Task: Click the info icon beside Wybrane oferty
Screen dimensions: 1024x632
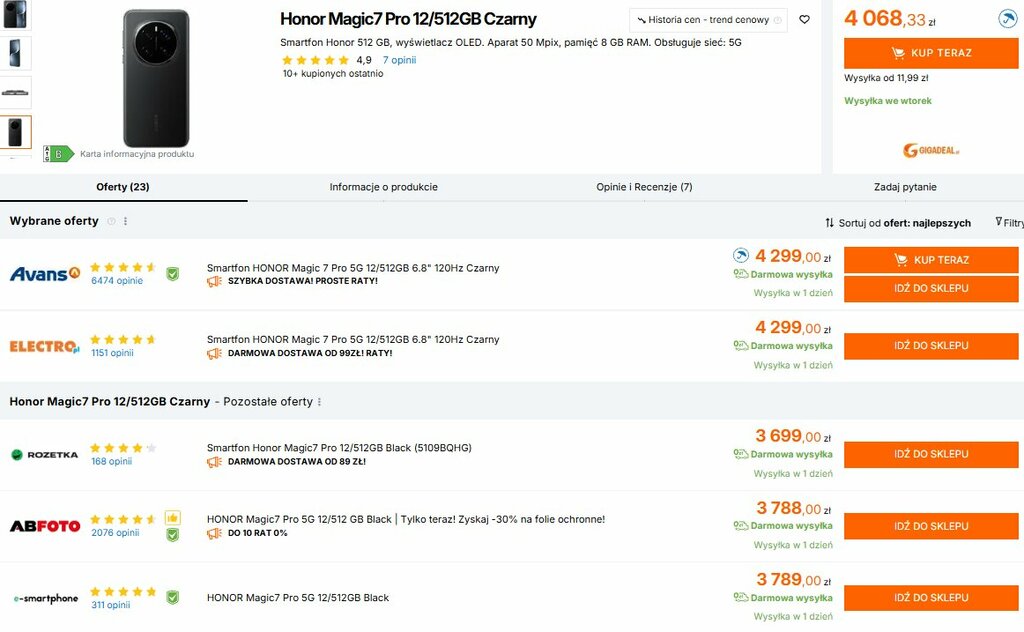Action: (x=111, y=221)
